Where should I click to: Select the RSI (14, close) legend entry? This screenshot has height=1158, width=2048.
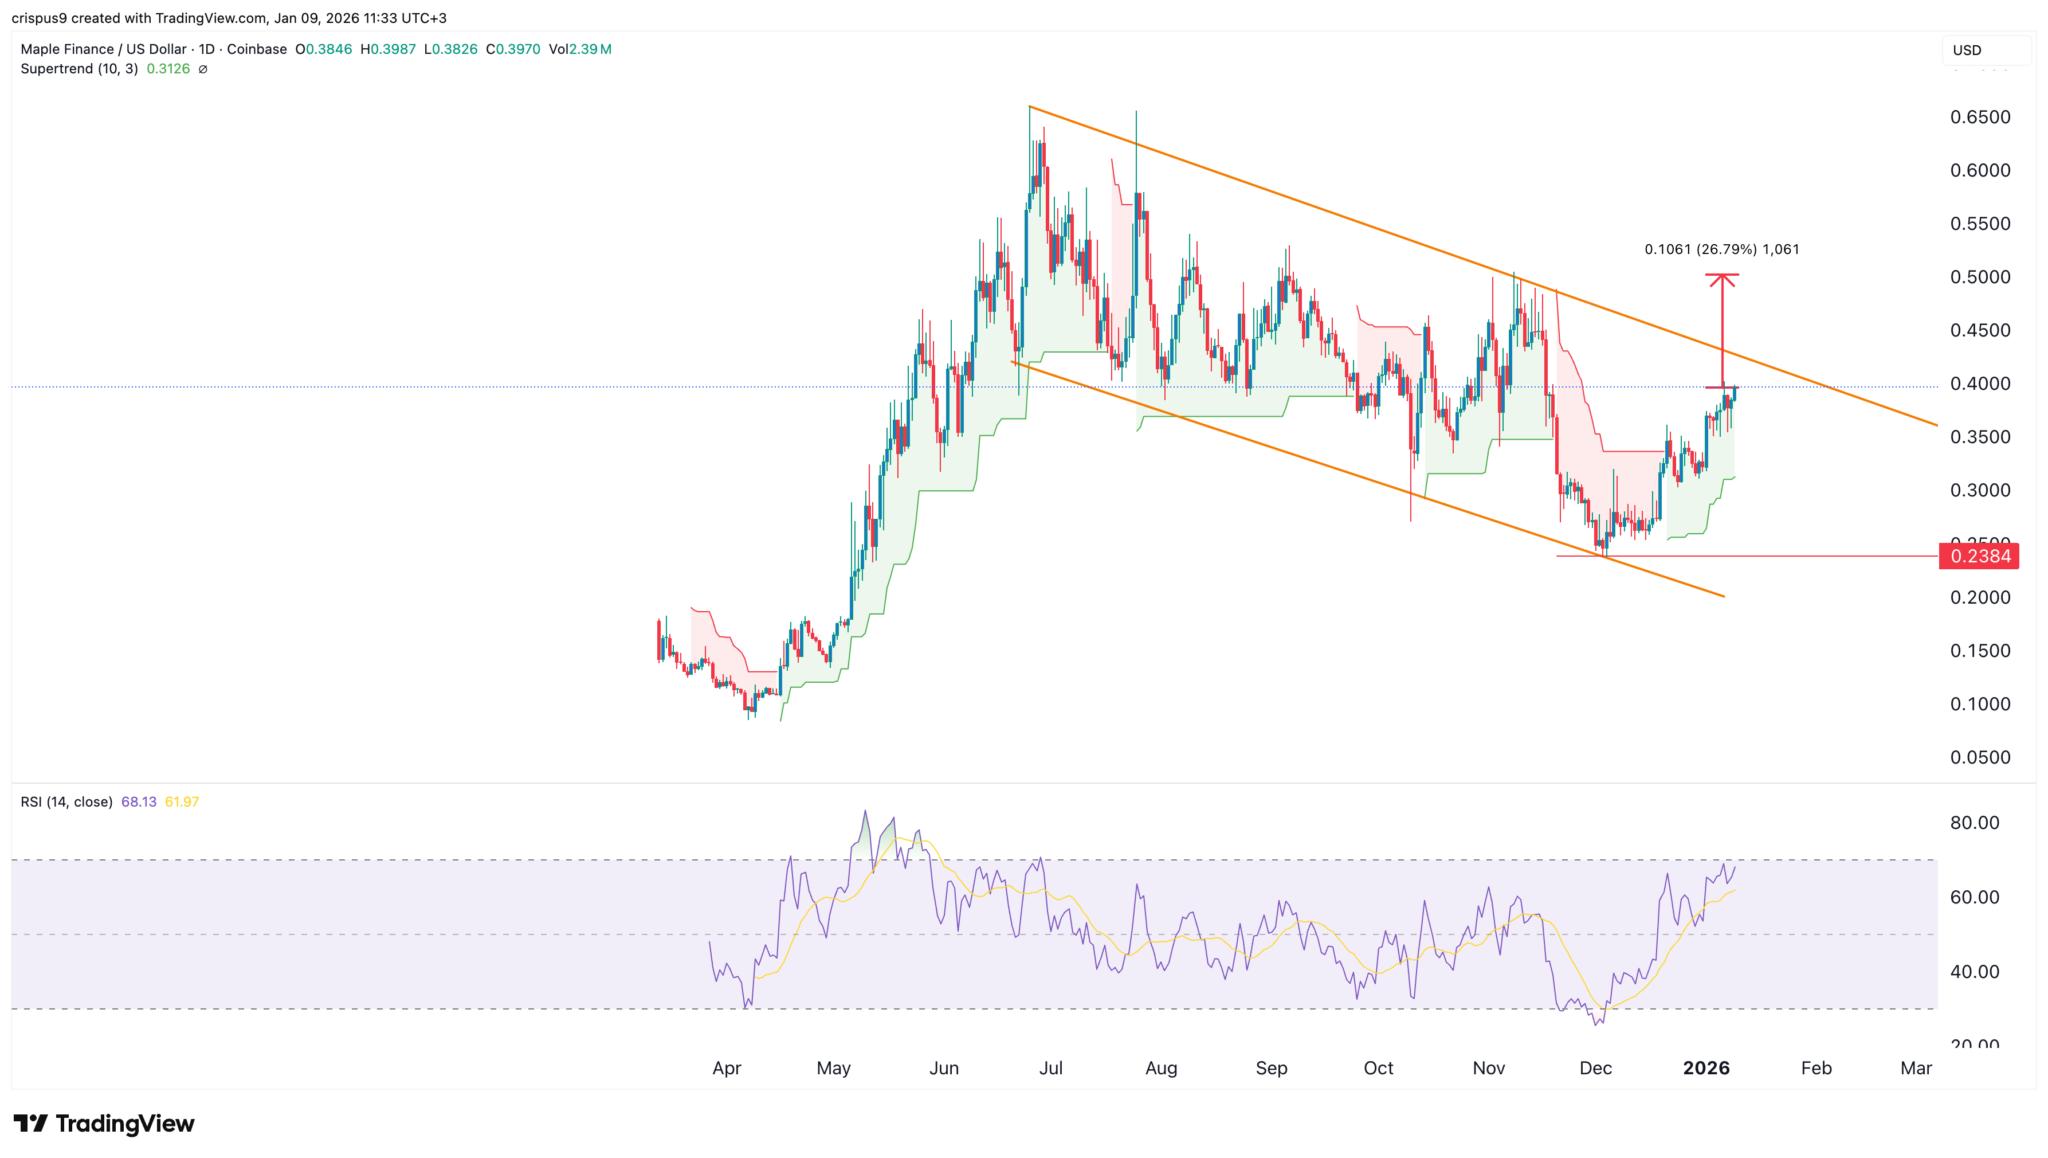(x=66, y=802)
